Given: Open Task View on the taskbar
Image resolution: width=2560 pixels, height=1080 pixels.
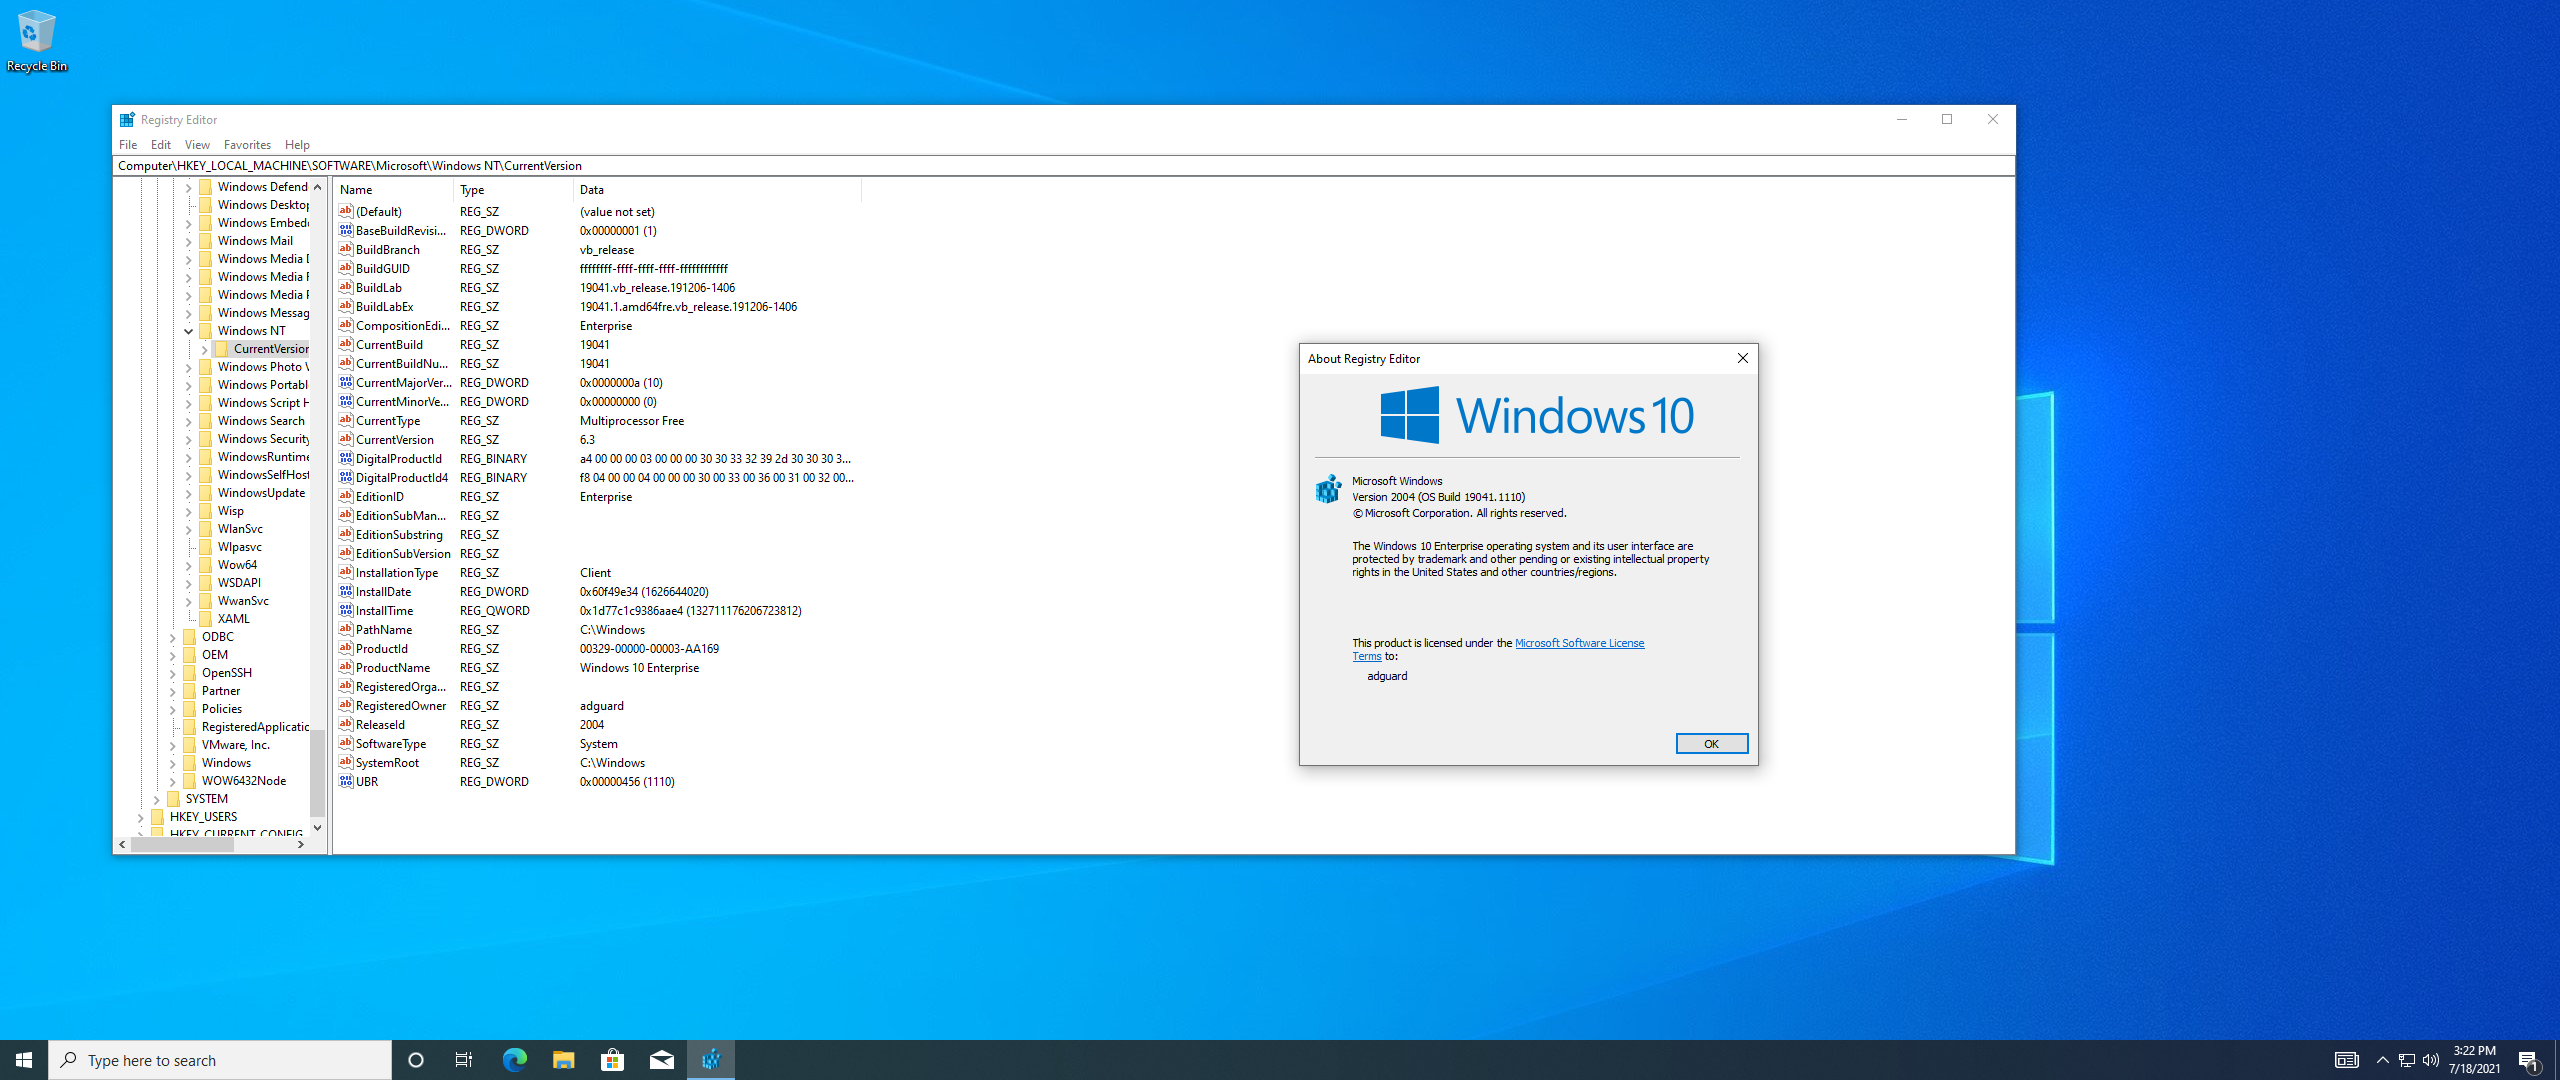Looking at the screenshot, I should [x=464, y=1060].
